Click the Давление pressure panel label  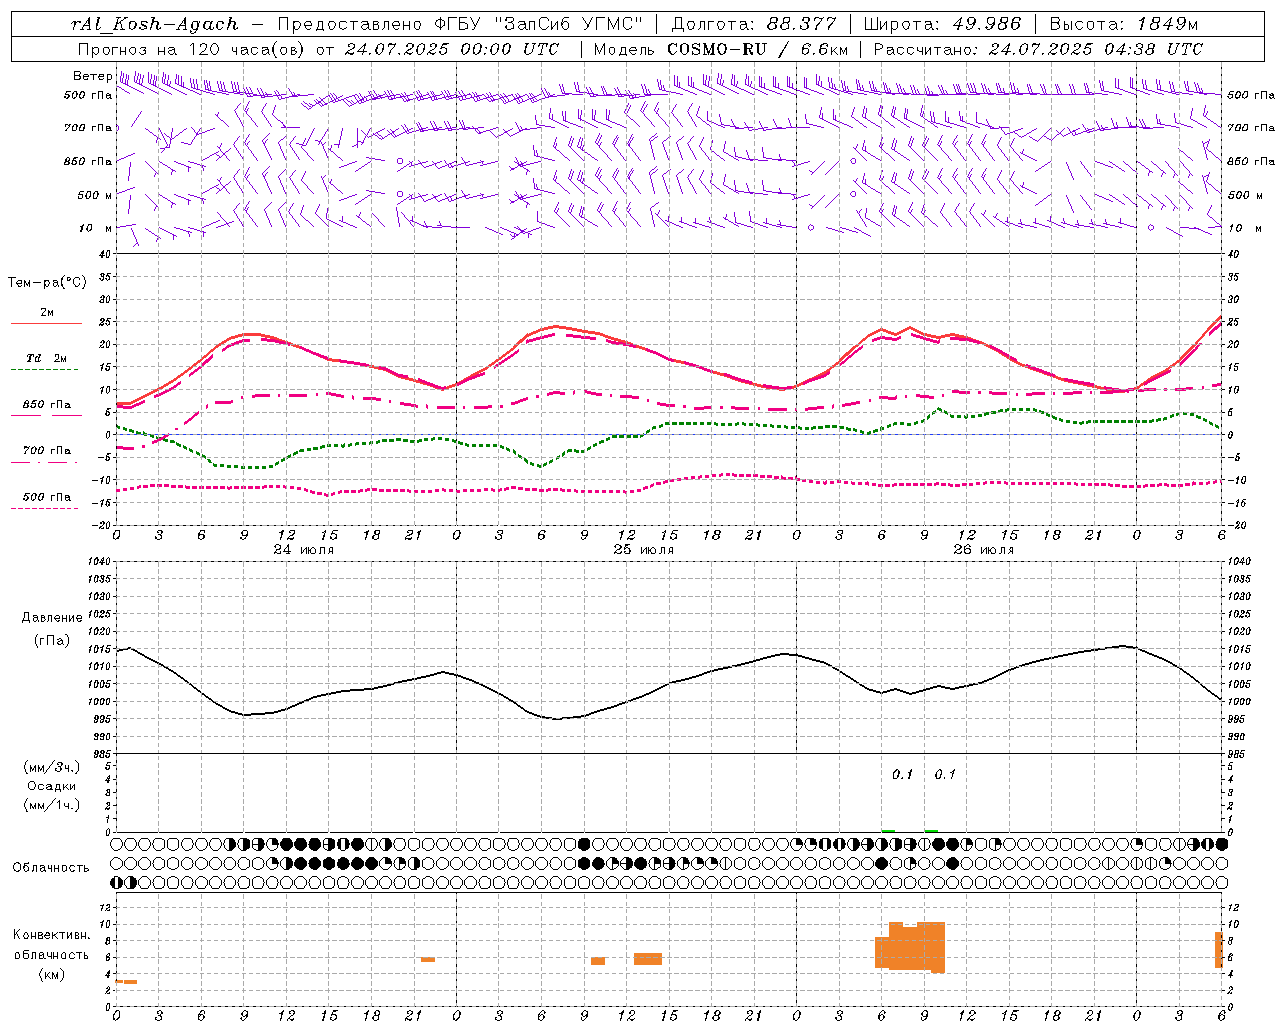coord(52,618)
